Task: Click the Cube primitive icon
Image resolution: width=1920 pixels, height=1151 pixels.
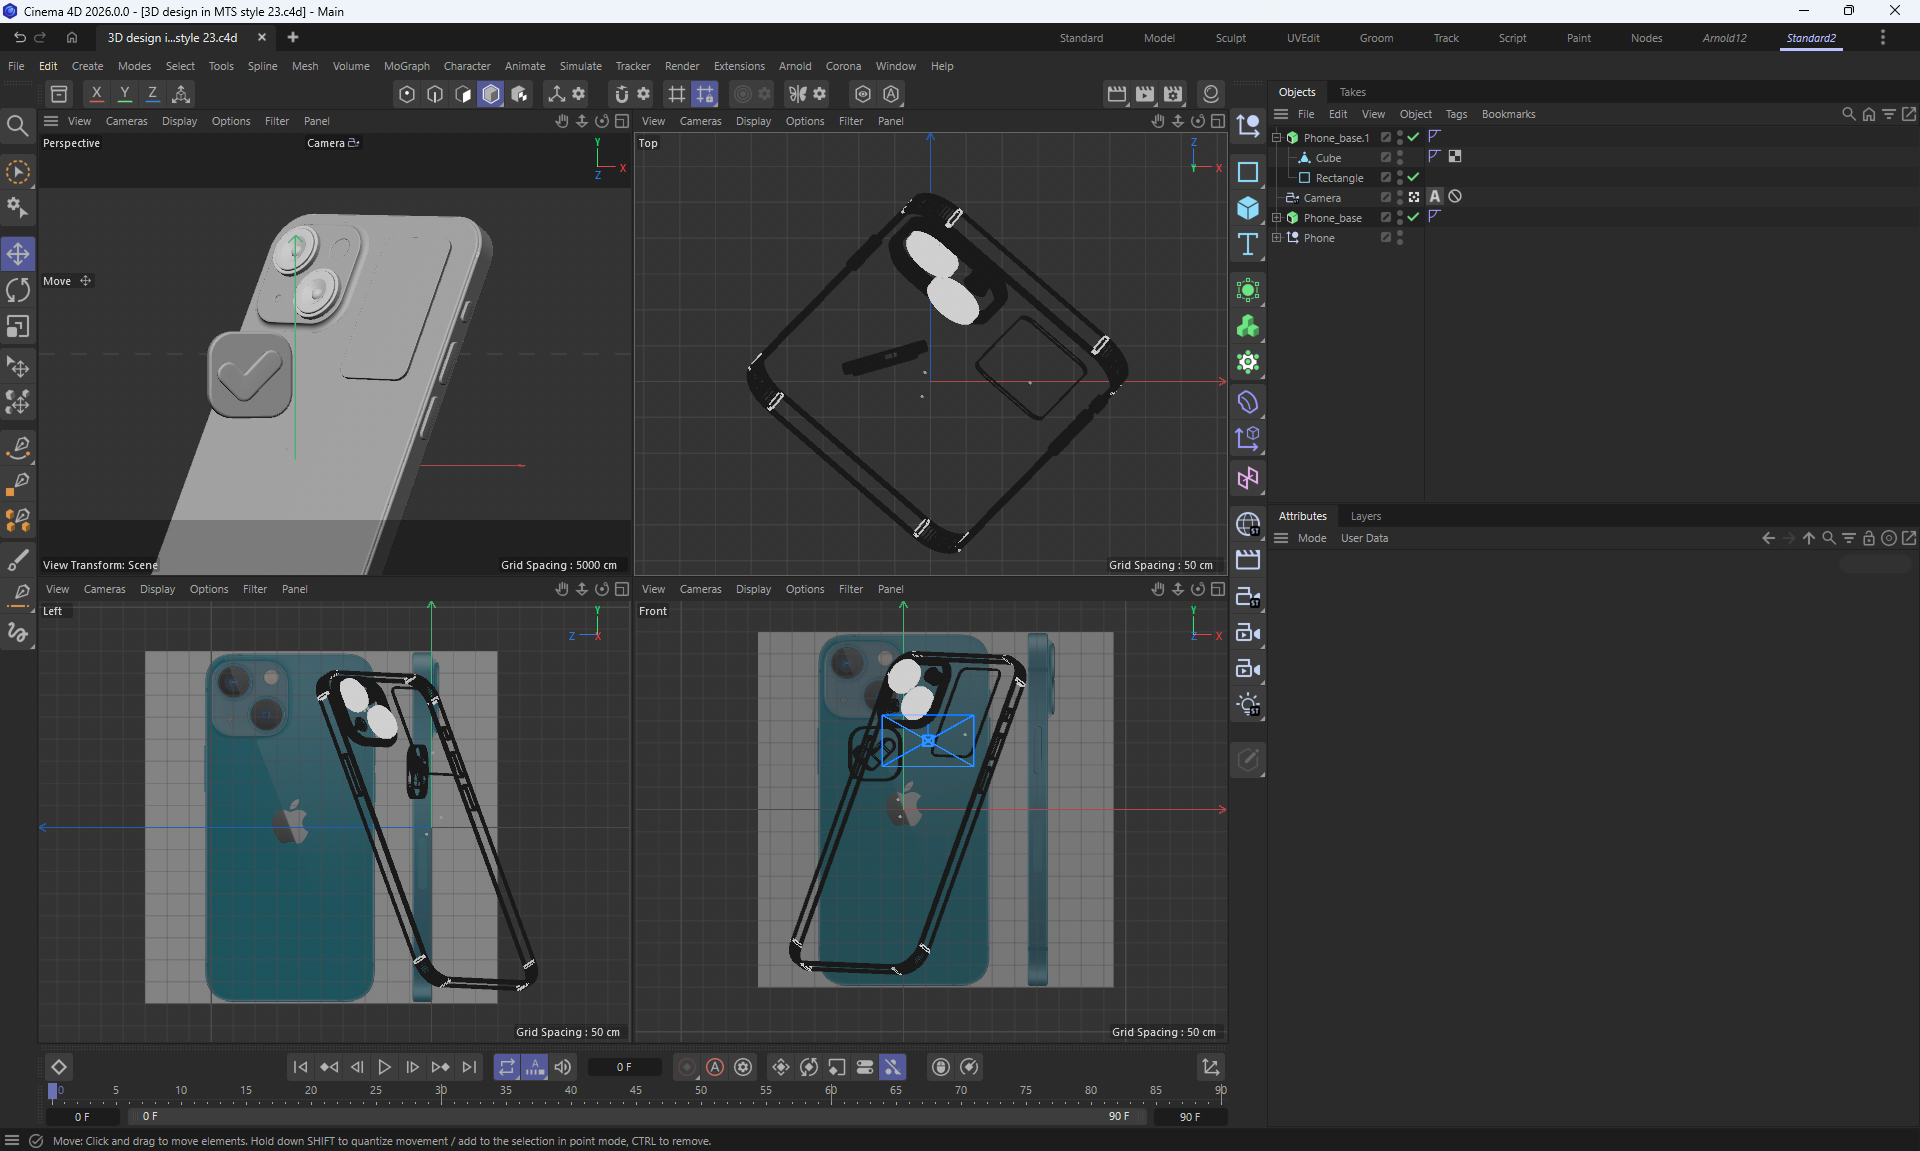Action: [x=1247, y=208]
